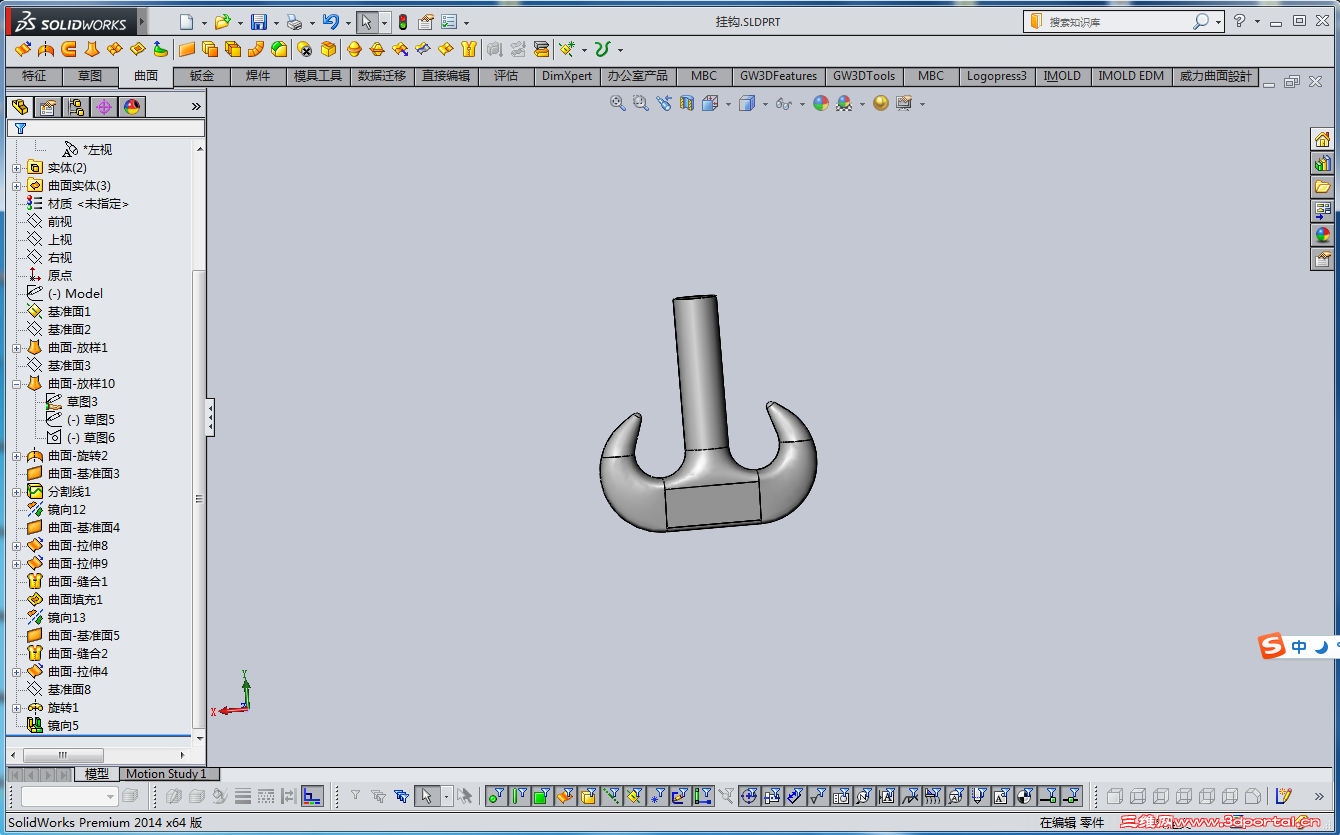
Task: Select the 曲面-缝合2 feature in the tree
Action: 68,654
